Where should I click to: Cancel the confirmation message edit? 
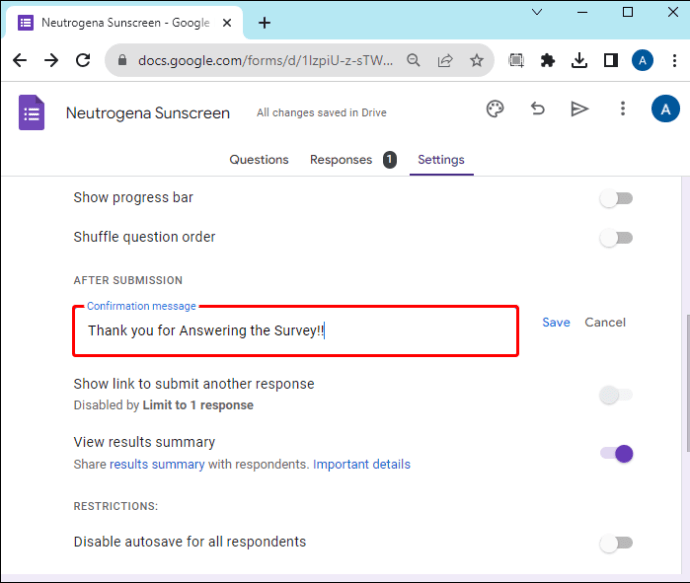tap(605, 323)
